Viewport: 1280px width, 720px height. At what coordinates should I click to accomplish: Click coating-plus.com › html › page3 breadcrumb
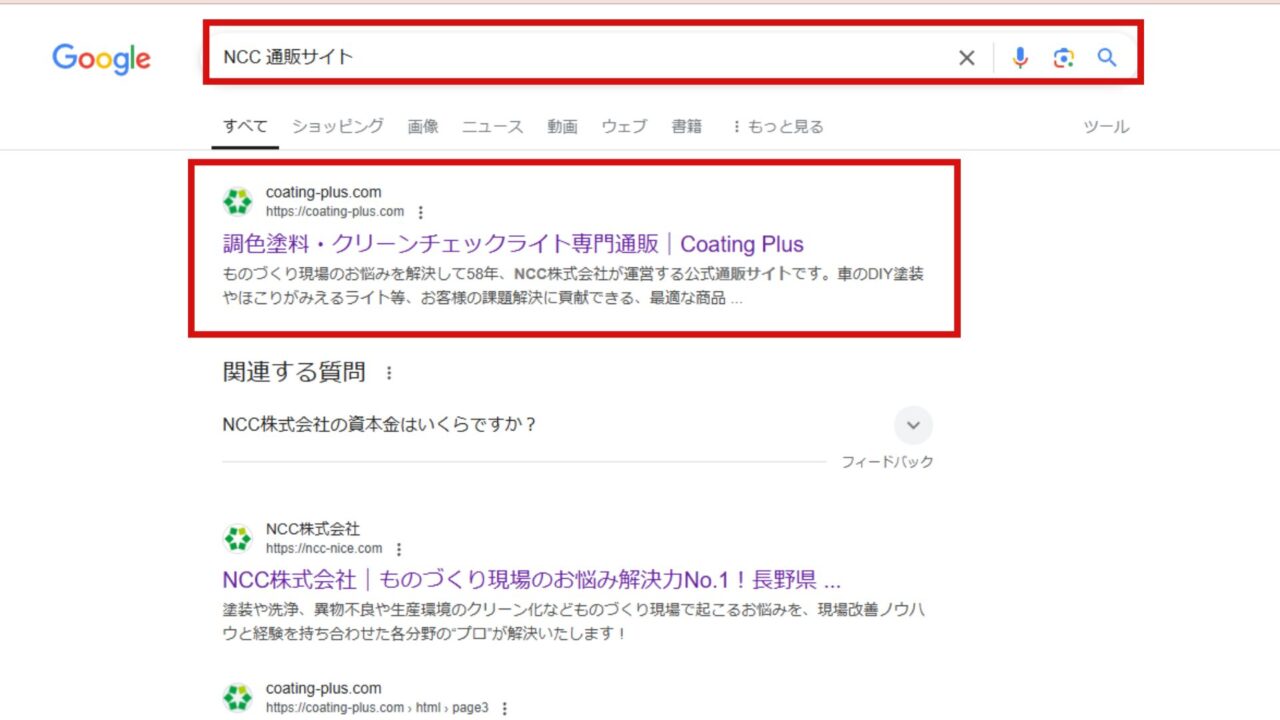(x=377, y=707)
